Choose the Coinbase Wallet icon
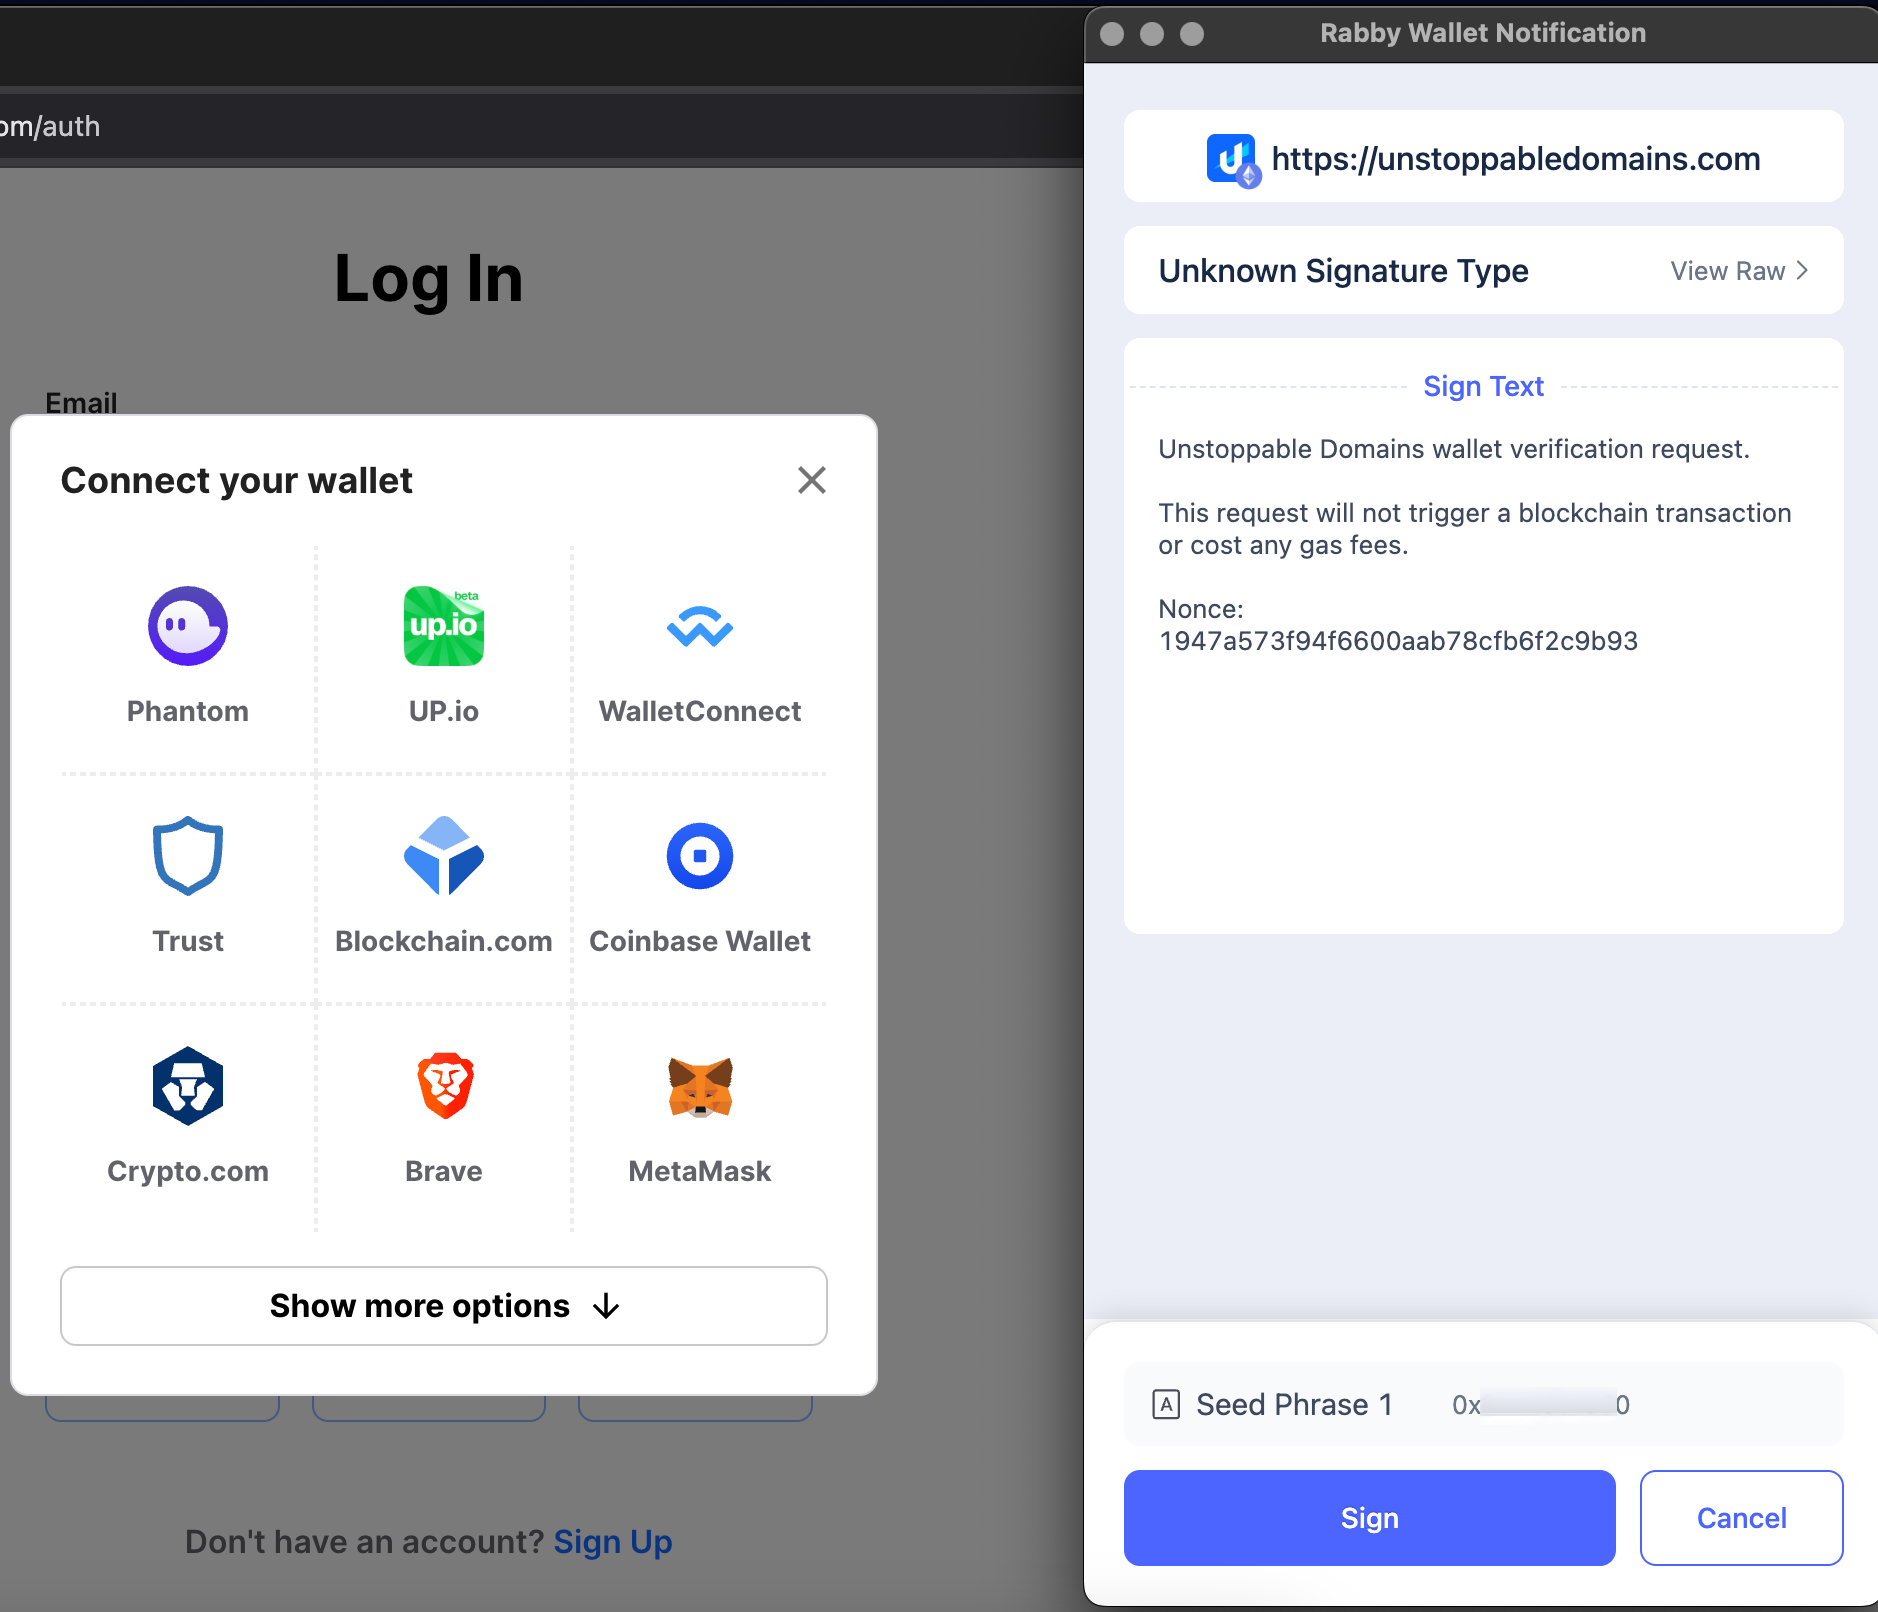Screen dimensions: 1878x1612 click(699, 856)
